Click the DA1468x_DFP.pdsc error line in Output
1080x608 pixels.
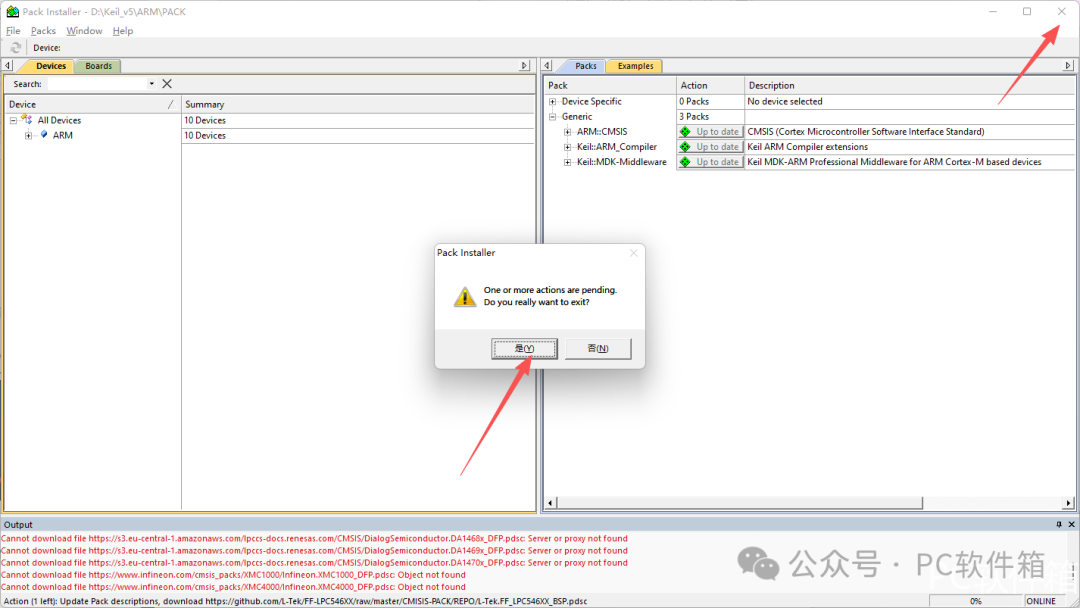[x=315, y=539]
